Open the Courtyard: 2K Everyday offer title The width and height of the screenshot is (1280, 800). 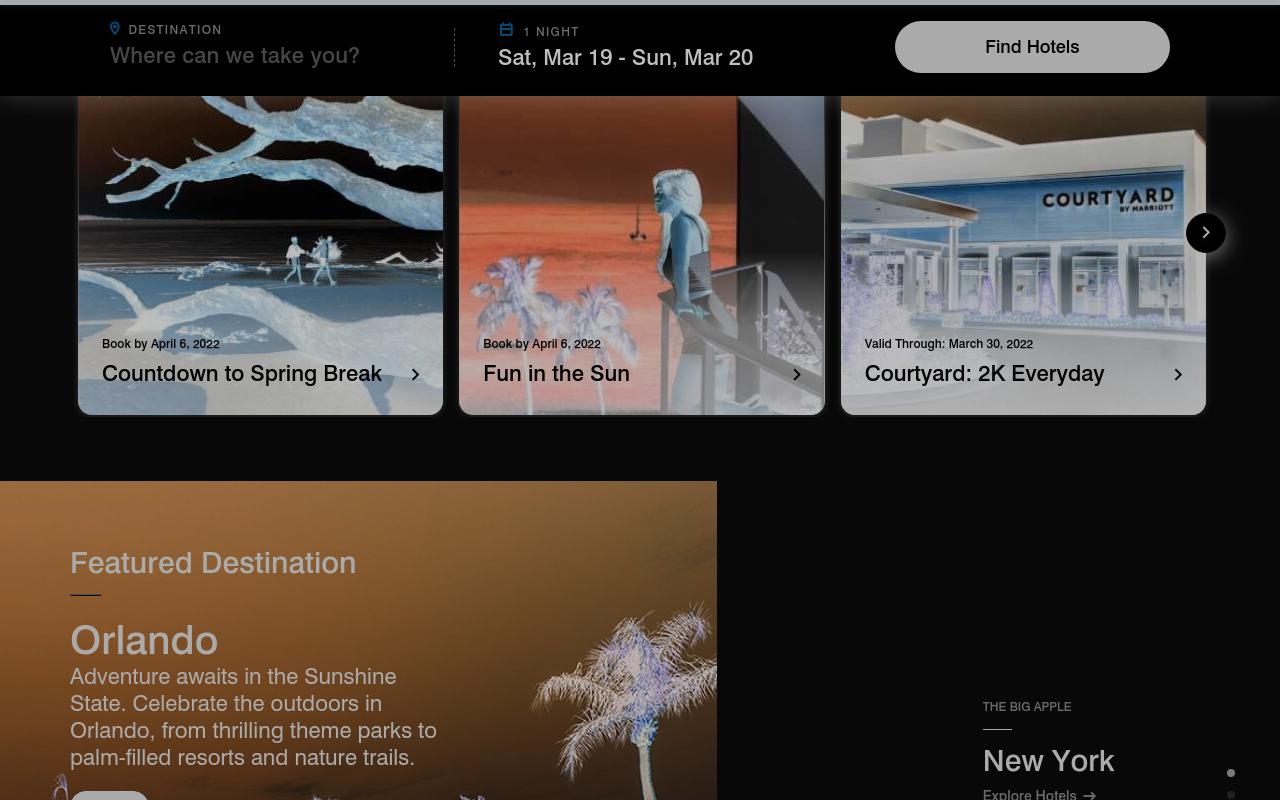984,373
